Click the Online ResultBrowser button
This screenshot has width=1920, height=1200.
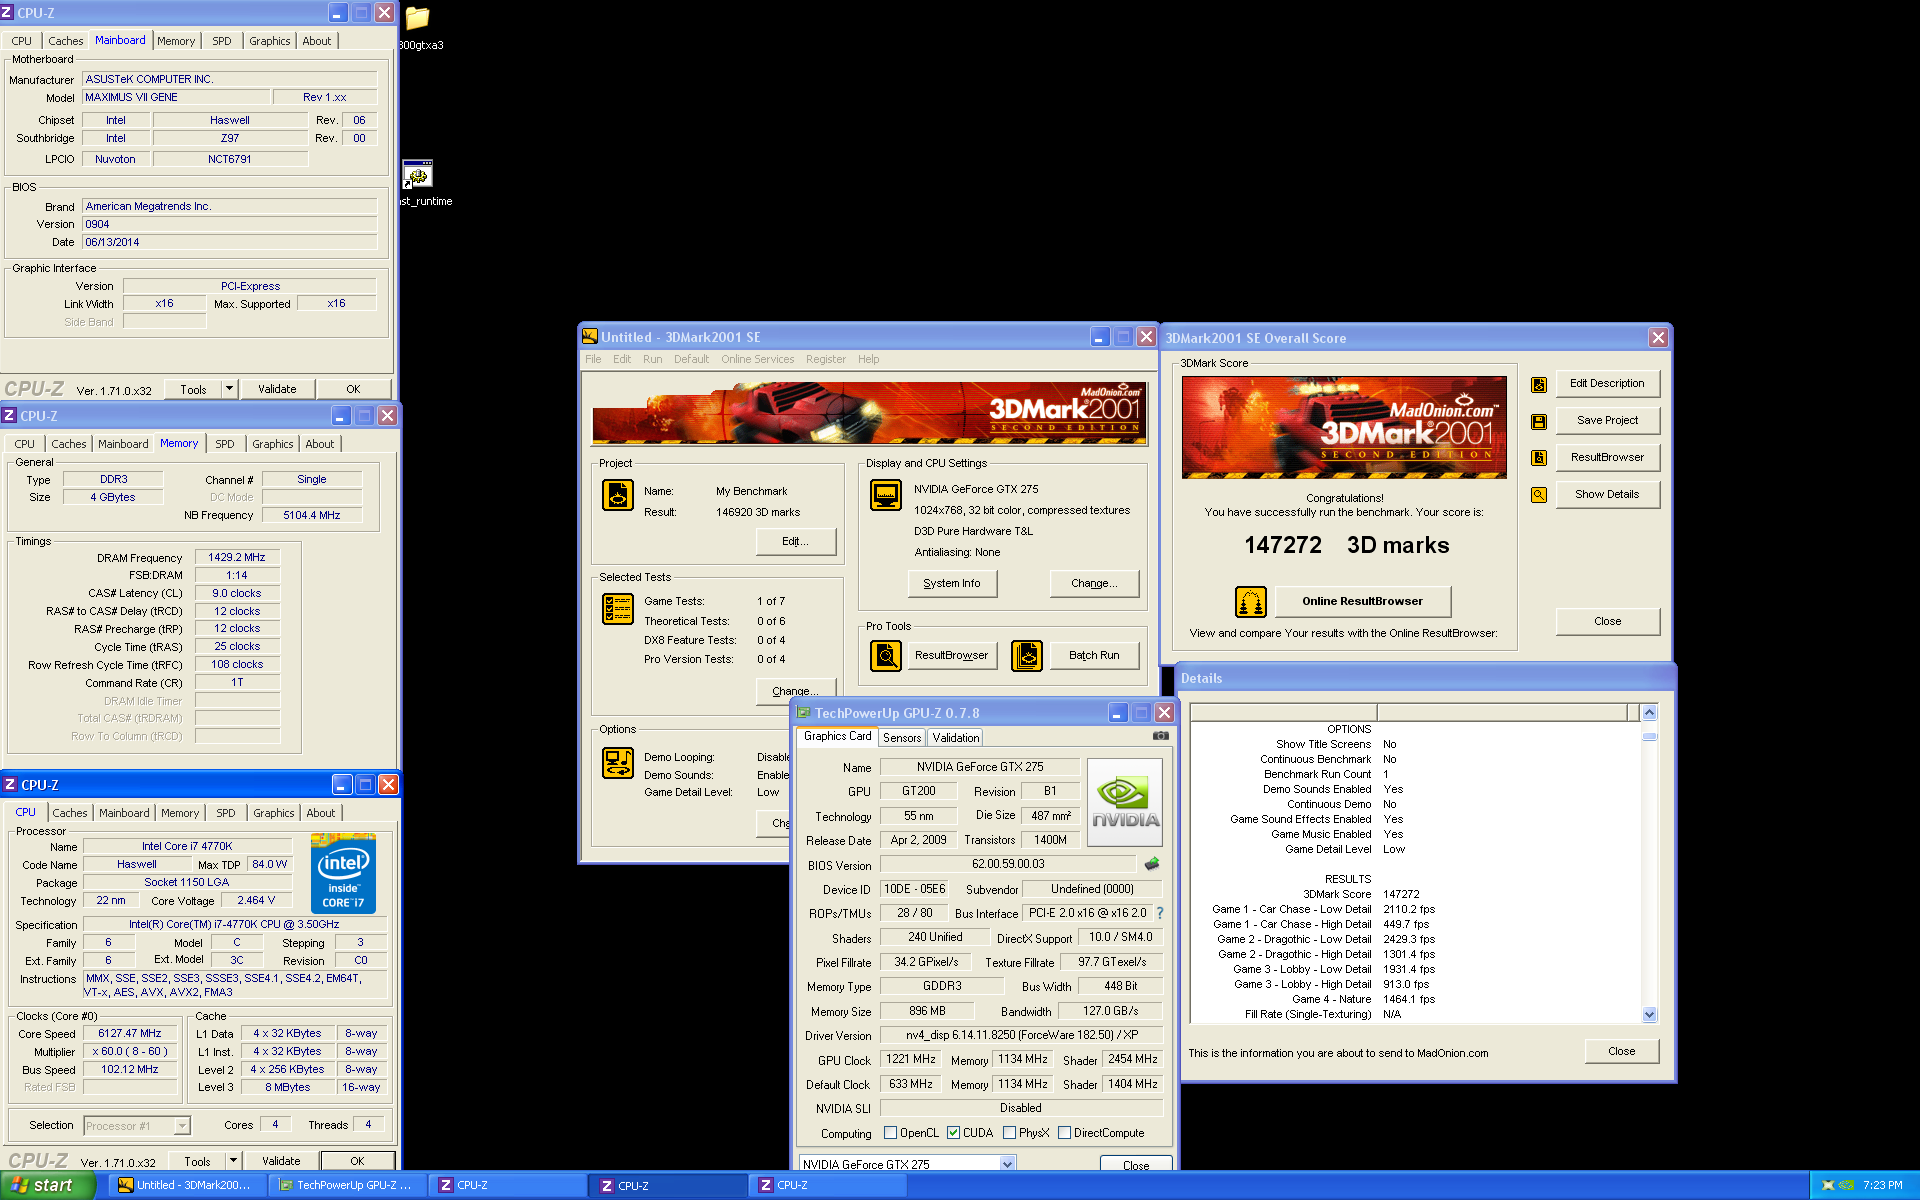point(1362,601)
